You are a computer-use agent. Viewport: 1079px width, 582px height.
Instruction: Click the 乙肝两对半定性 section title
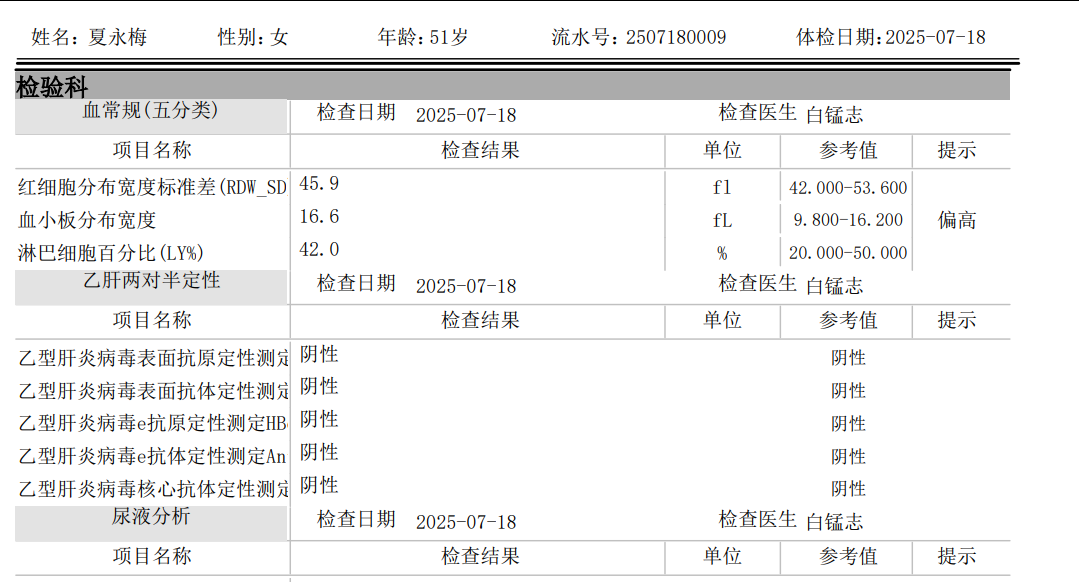tap(150, 281)
